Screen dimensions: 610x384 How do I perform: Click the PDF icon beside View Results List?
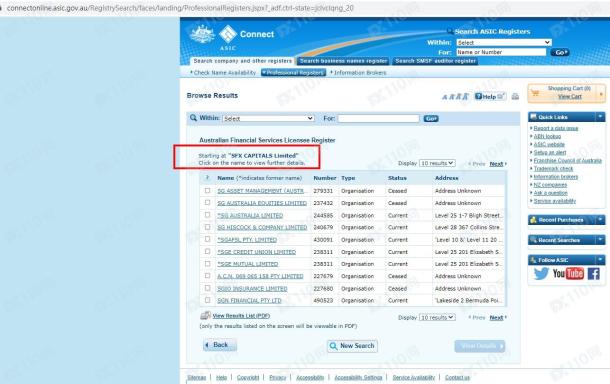pos(205,316)
